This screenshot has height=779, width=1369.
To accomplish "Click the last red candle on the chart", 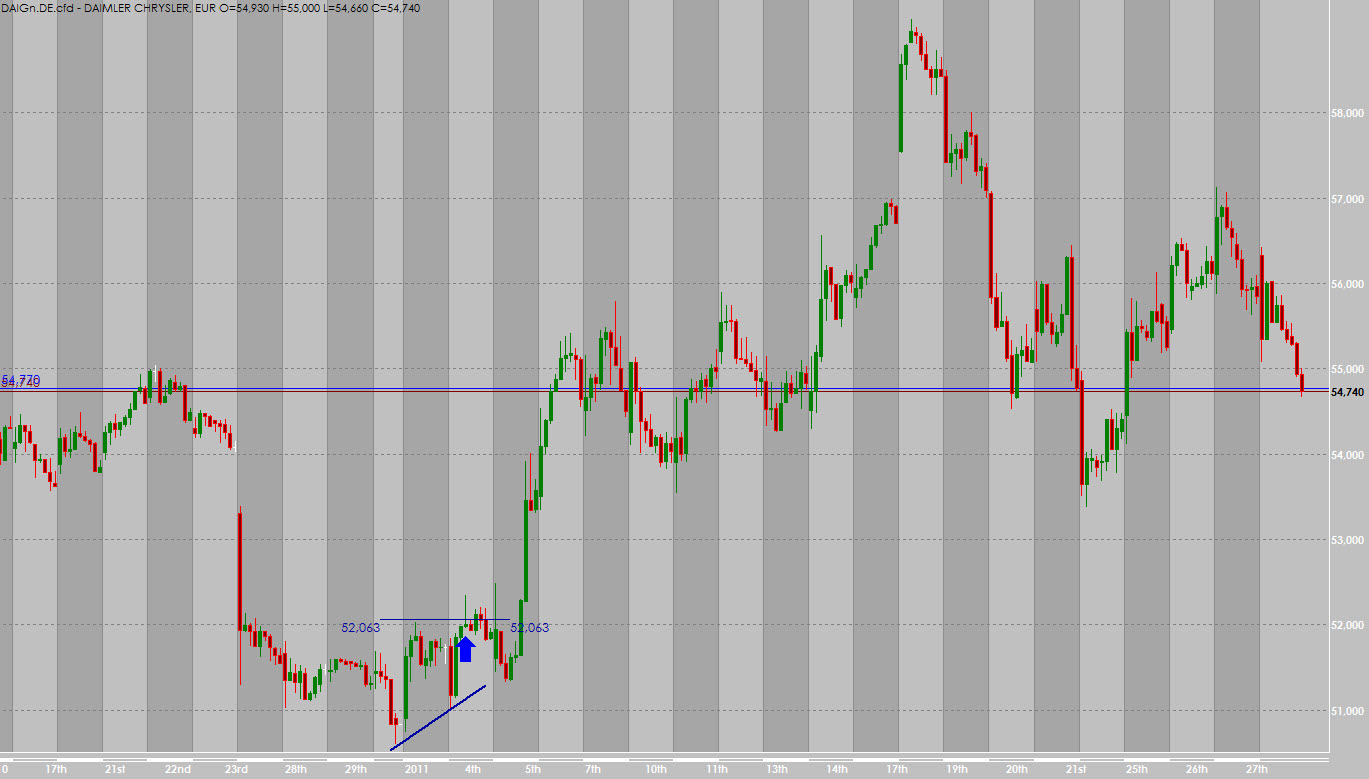I will click(x=1301, y=381).
